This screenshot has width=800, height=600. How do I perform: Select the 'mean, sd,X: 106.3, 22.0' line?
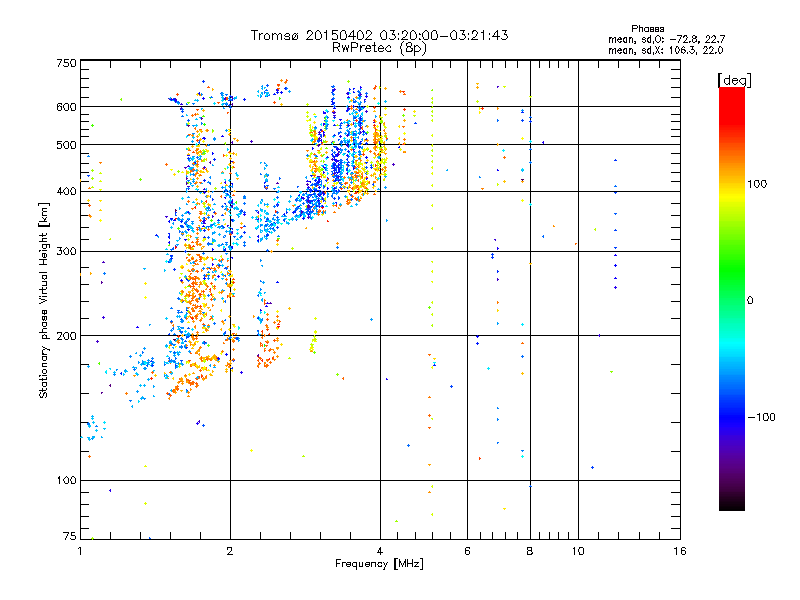tap(665, 50)
